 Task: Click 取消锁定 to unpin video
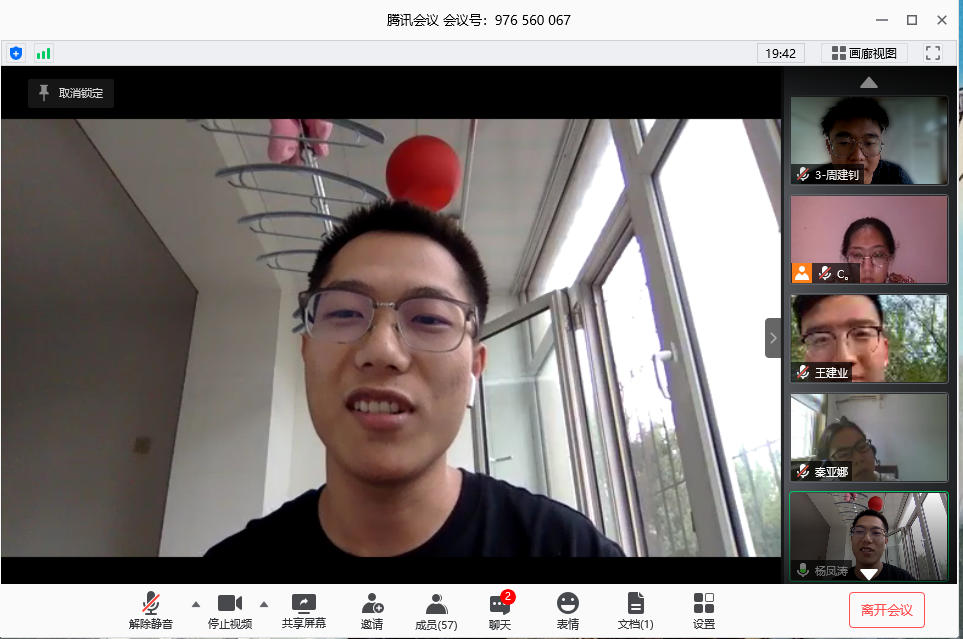71,93
